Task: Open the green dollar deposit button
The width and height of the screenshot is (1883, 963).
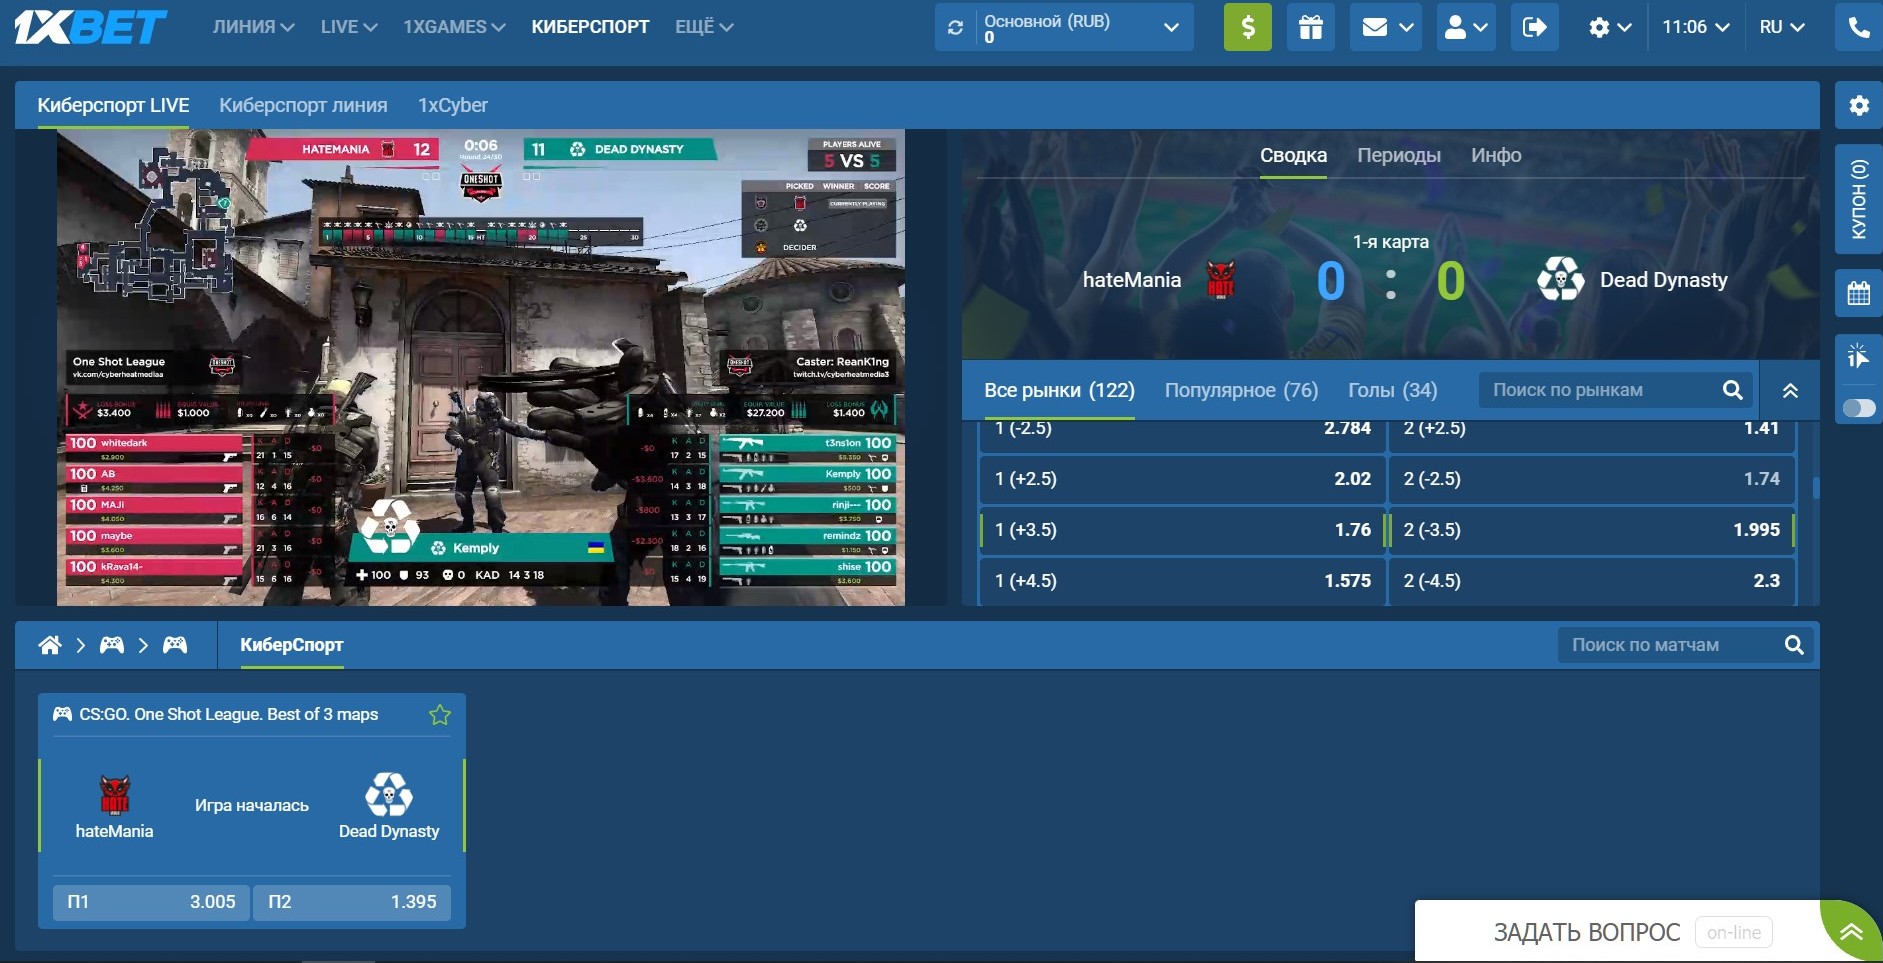Action: (x=1248, y=27)
